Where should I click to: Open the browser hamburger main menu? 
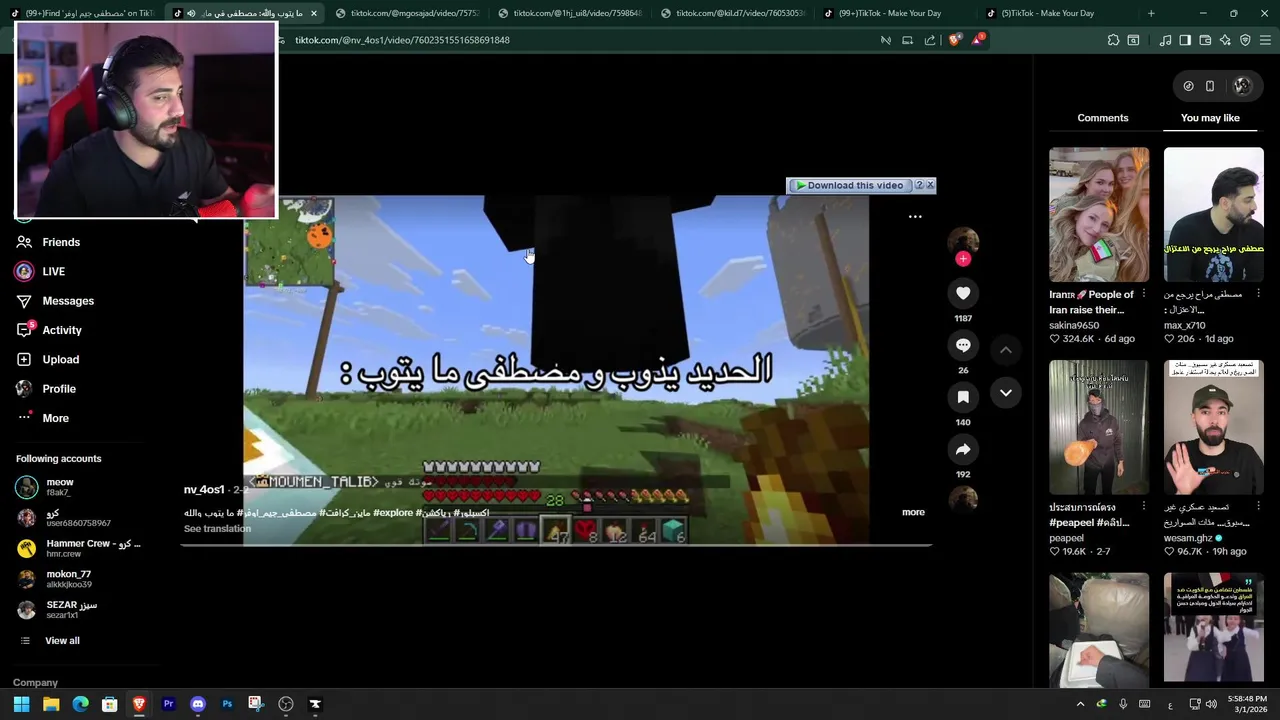(x=1265, y=40)
